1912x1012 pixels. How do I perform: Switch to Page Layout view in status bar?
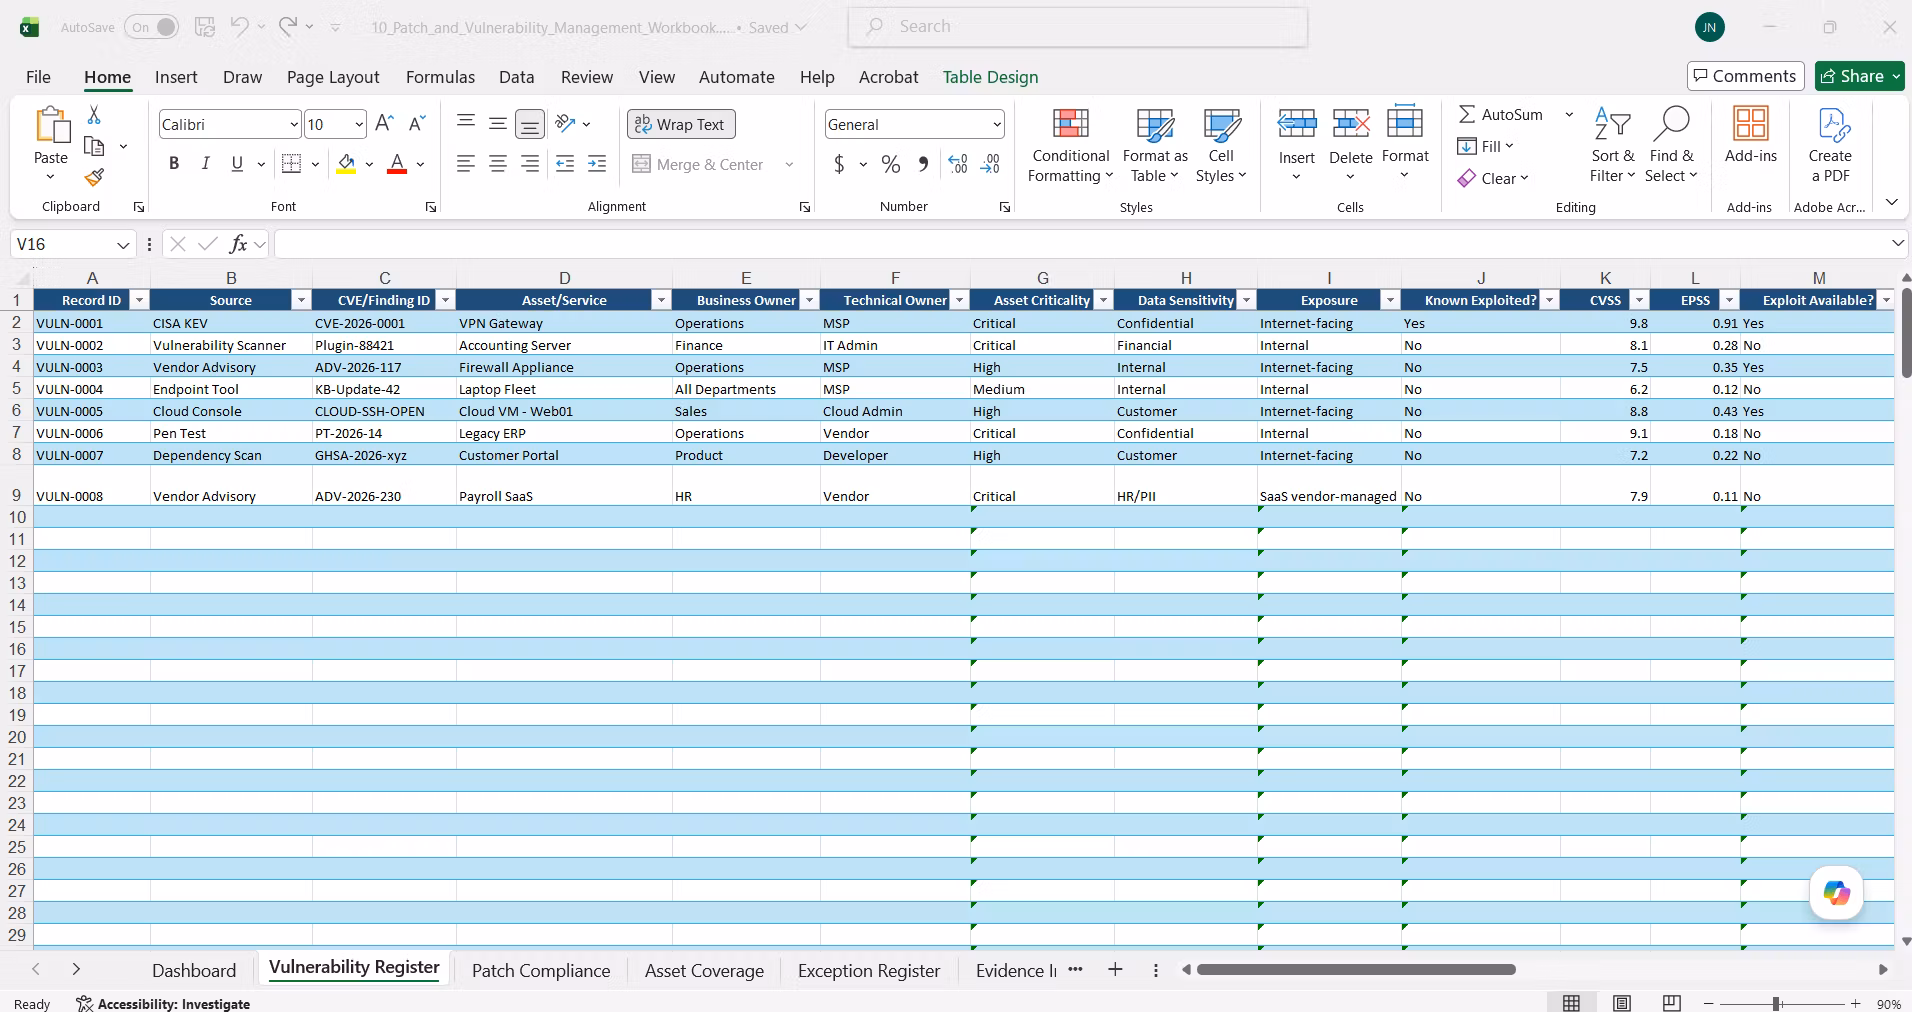[1622, 1003]
